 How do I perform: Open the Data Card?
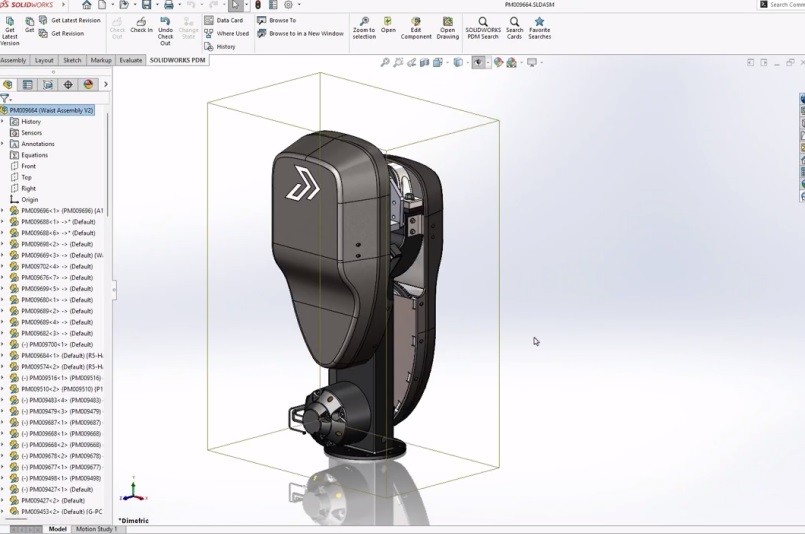[224, 21]
